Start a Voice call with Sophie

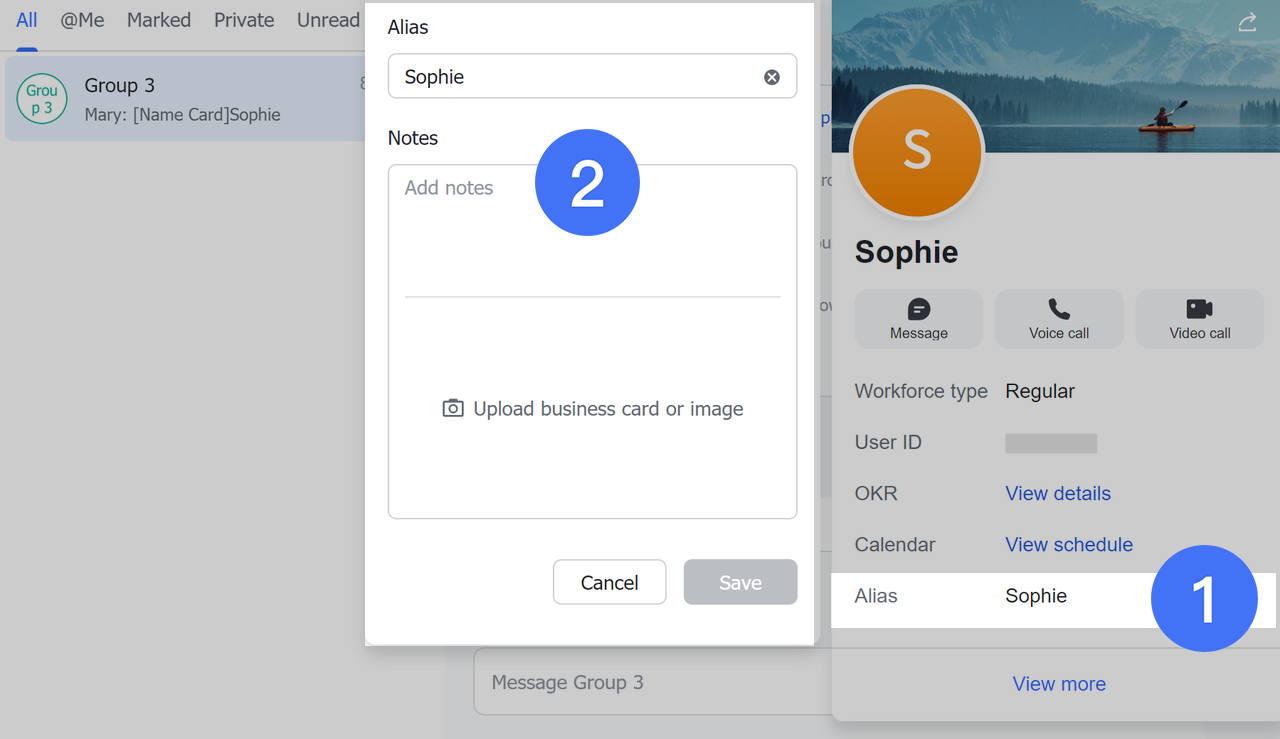tap(1058, 319)
